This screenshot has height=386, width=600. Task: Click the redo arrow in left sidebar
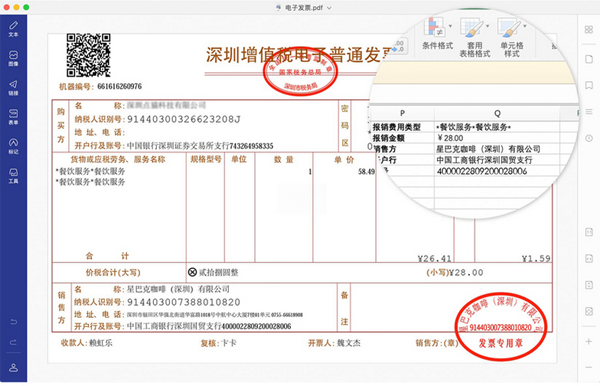click(13, 342)
